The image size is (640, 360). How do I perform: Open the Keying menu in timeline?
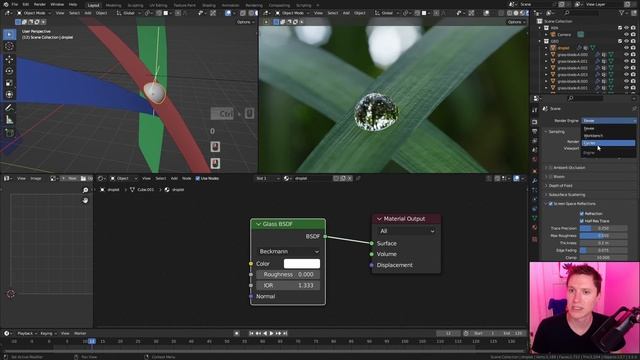tap(48, 333)
